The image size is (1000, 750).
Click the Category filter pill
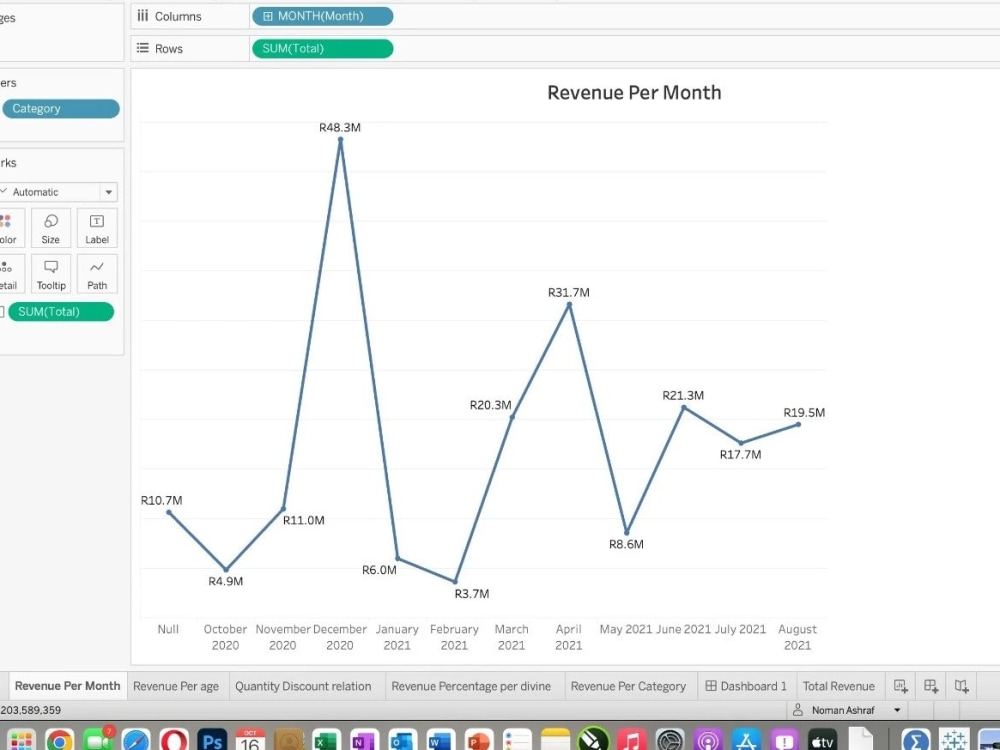[x=60, y=108]
